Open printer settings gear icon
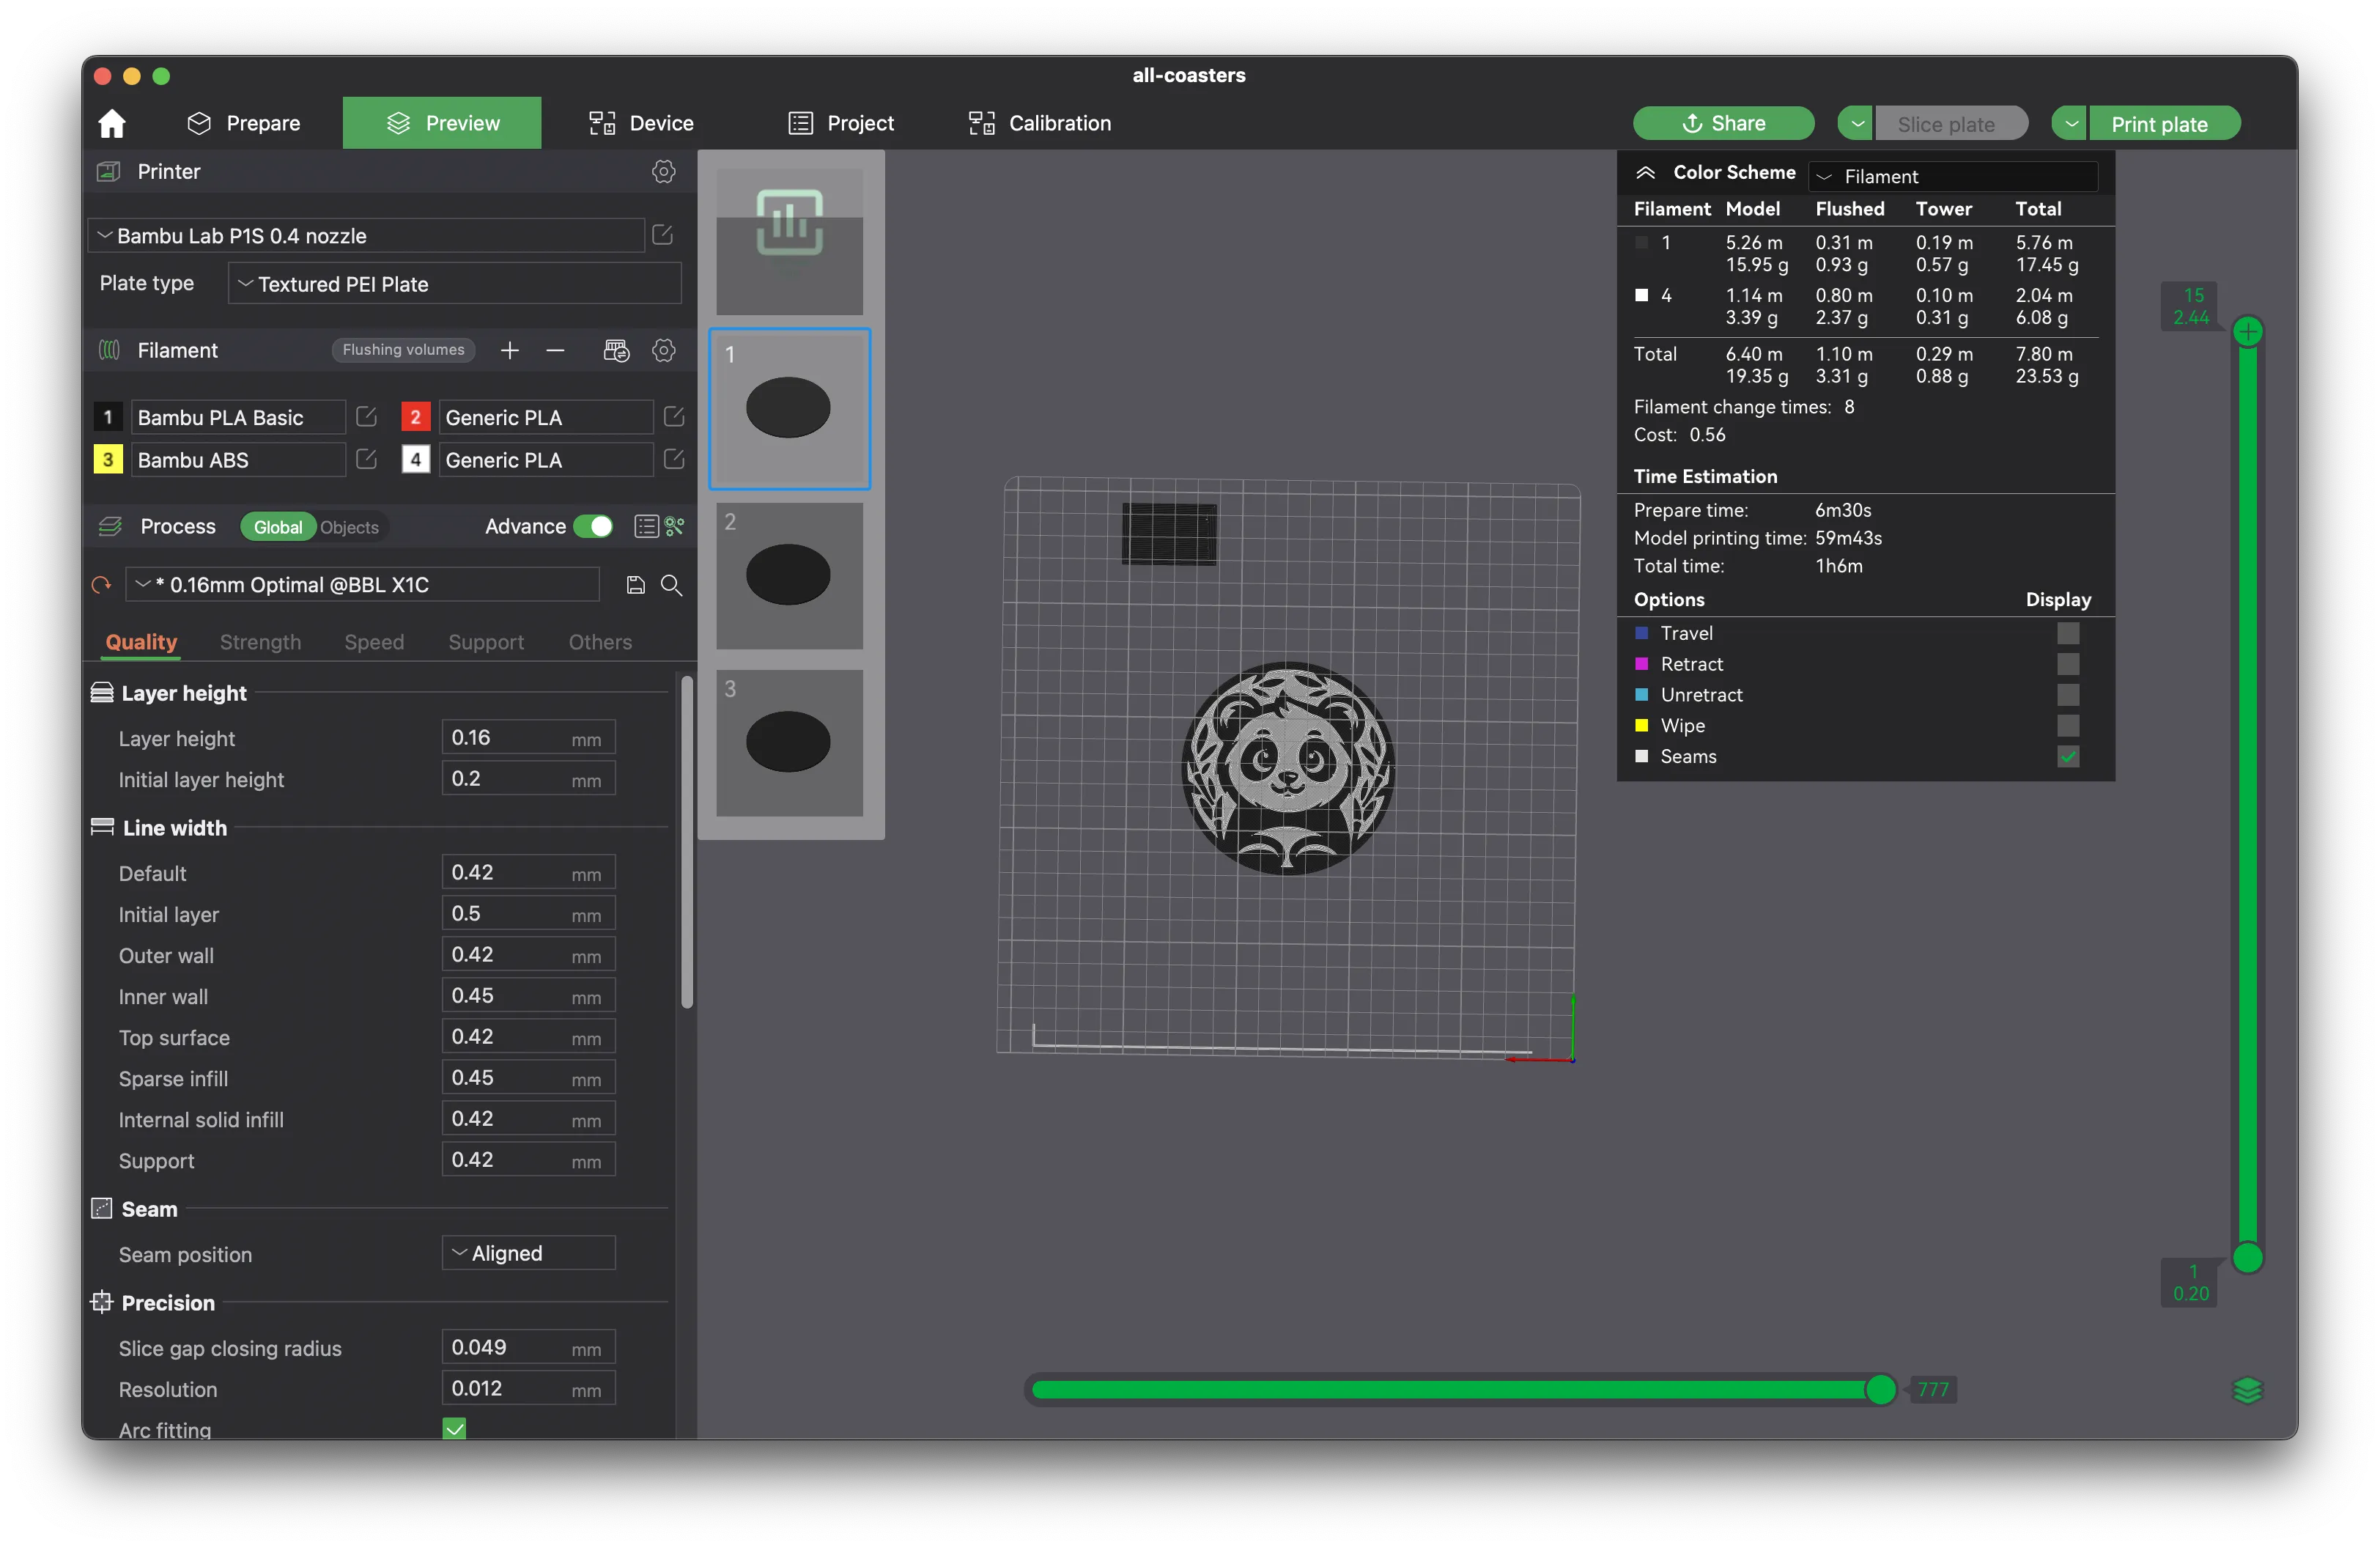 pyautogui.click(x=663, y=172)
